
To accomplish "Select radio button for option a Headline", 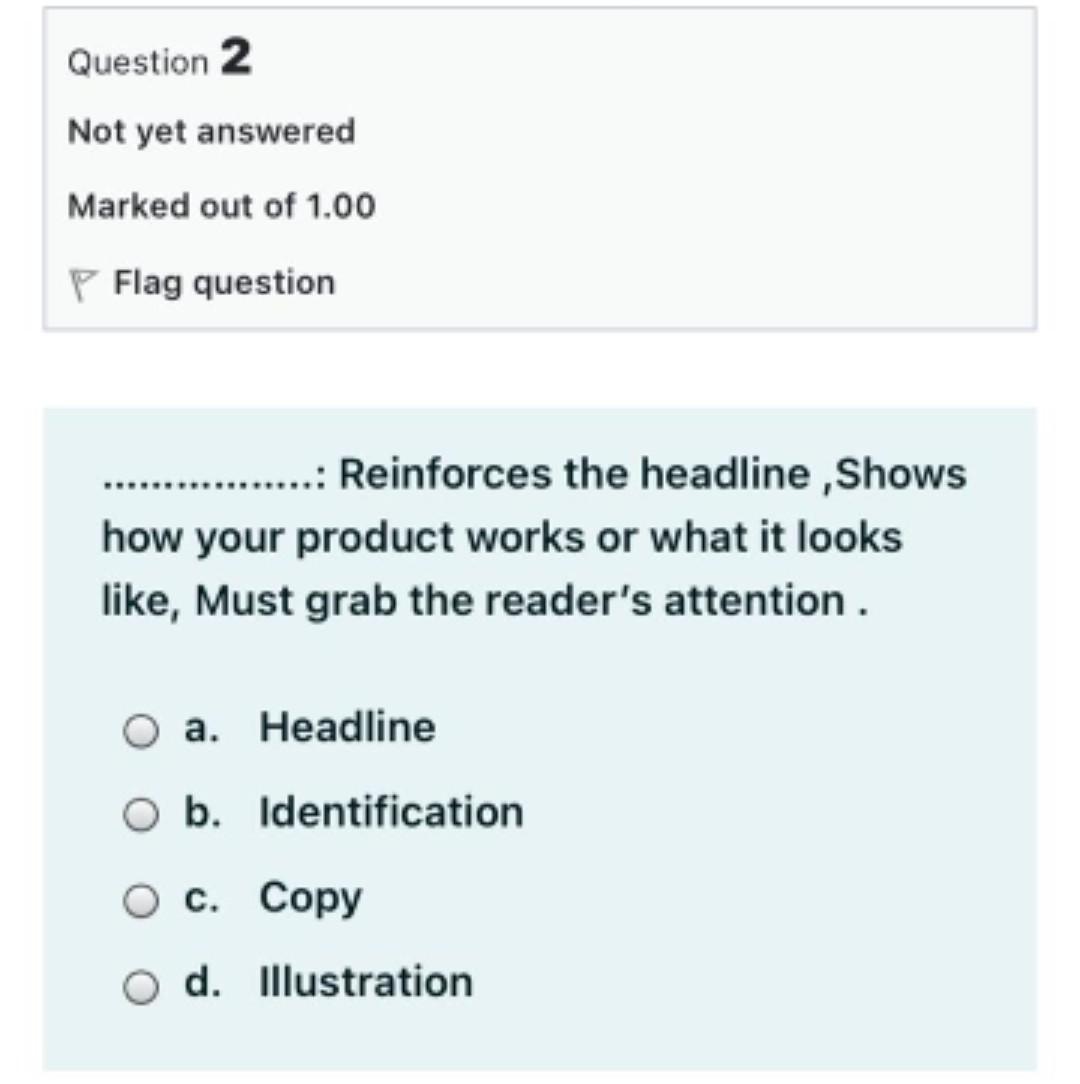I will pos(140,731).
